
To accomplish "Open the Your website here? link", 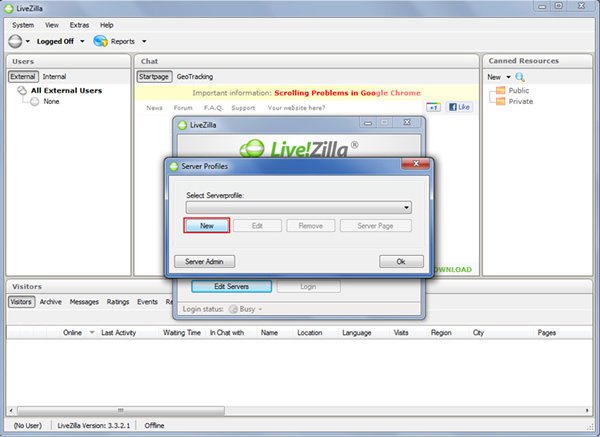I will pyautogui.click(x=296, y=108).
